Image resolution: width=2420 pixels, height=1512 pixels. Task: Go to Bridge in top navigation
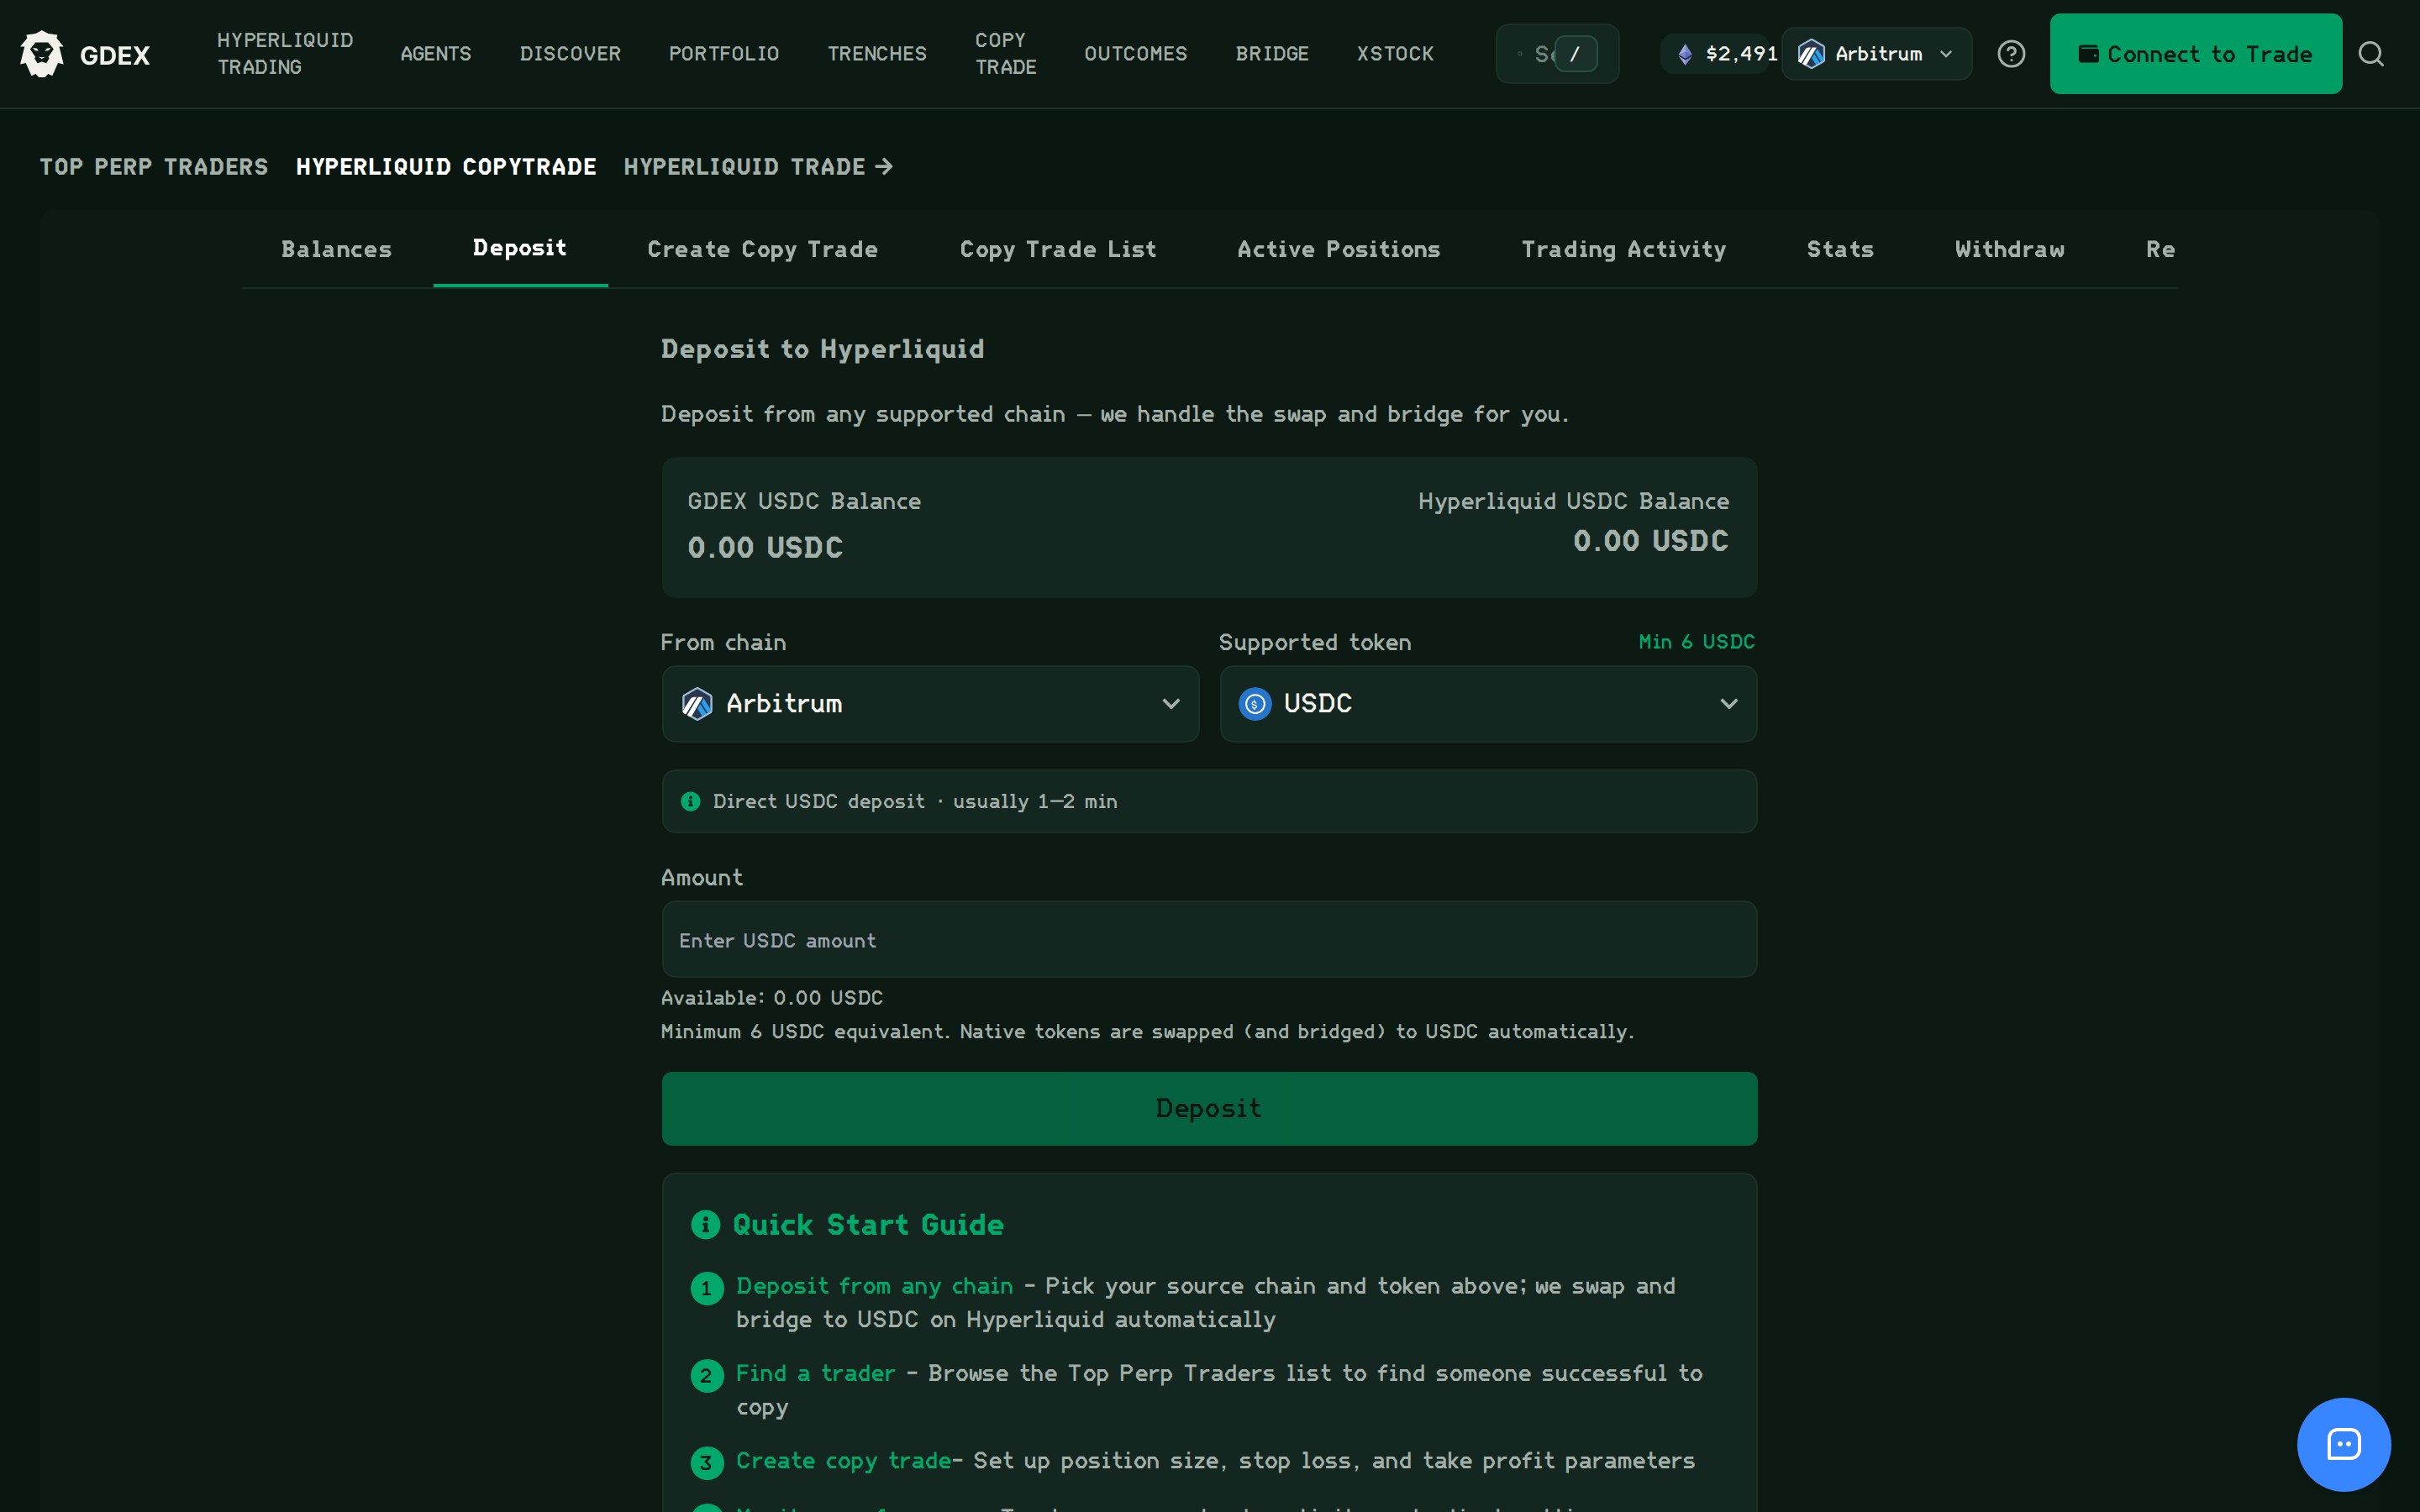(1272, 54)
